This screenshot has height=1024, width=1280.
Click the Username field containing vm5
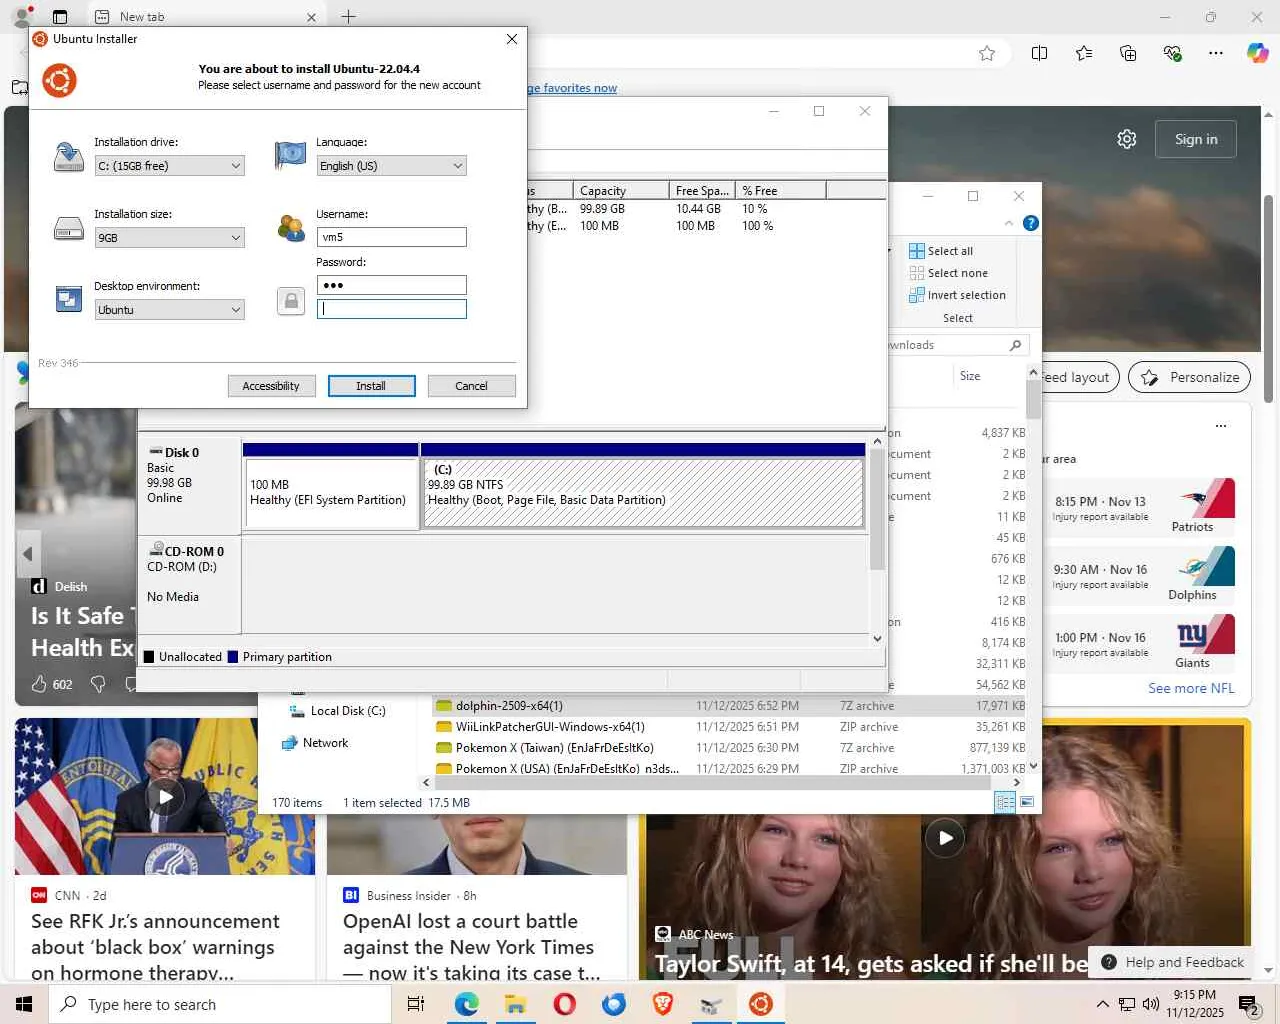(391, 237)
